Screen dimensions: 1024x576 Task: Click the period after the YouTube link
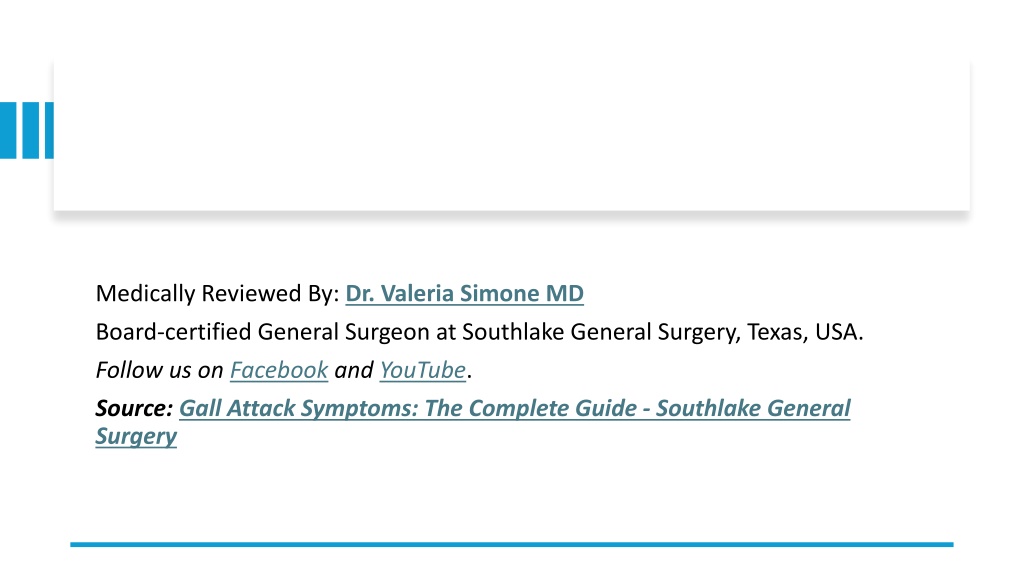pyautogui.click(x=470, y=375)
